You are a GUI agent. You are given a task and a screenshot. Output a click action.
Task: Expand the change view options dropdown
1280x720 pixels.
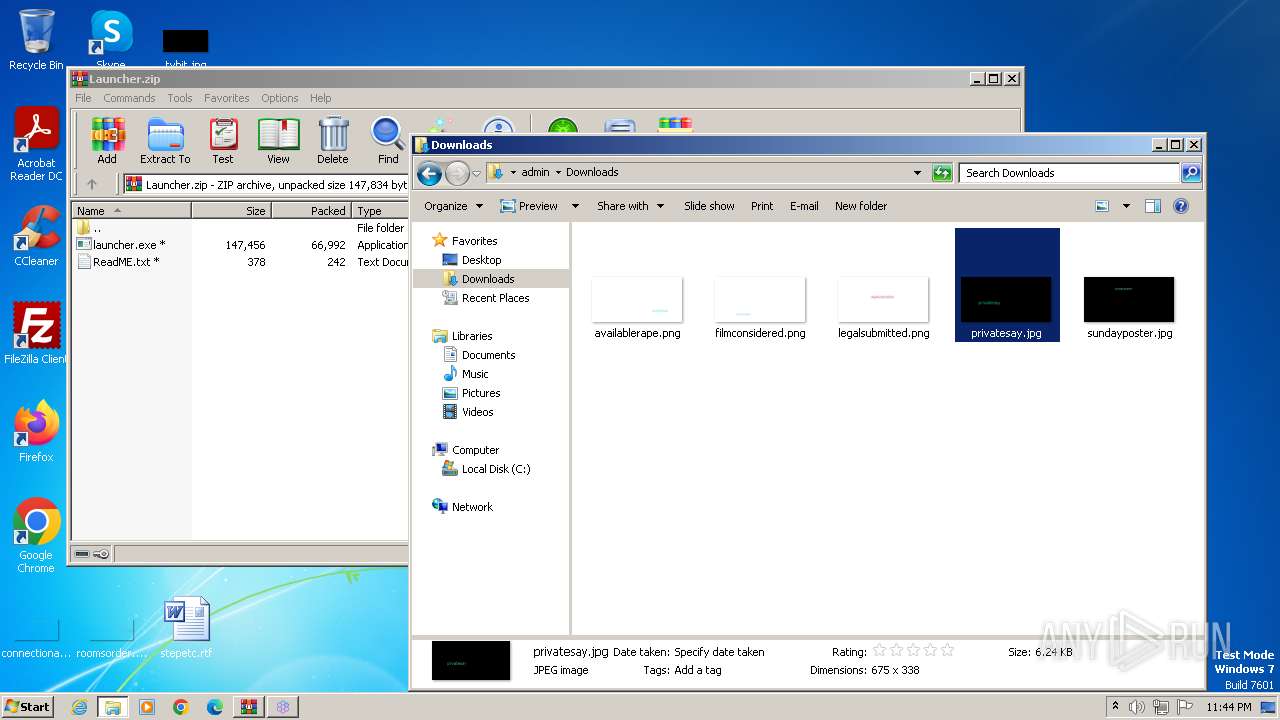1126,206
